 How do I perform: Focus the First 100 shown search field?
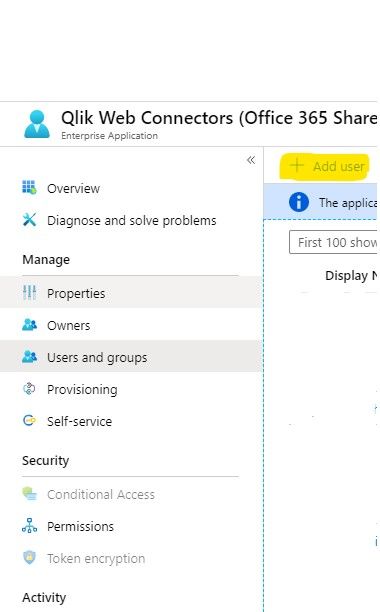(x=334, y=242)
